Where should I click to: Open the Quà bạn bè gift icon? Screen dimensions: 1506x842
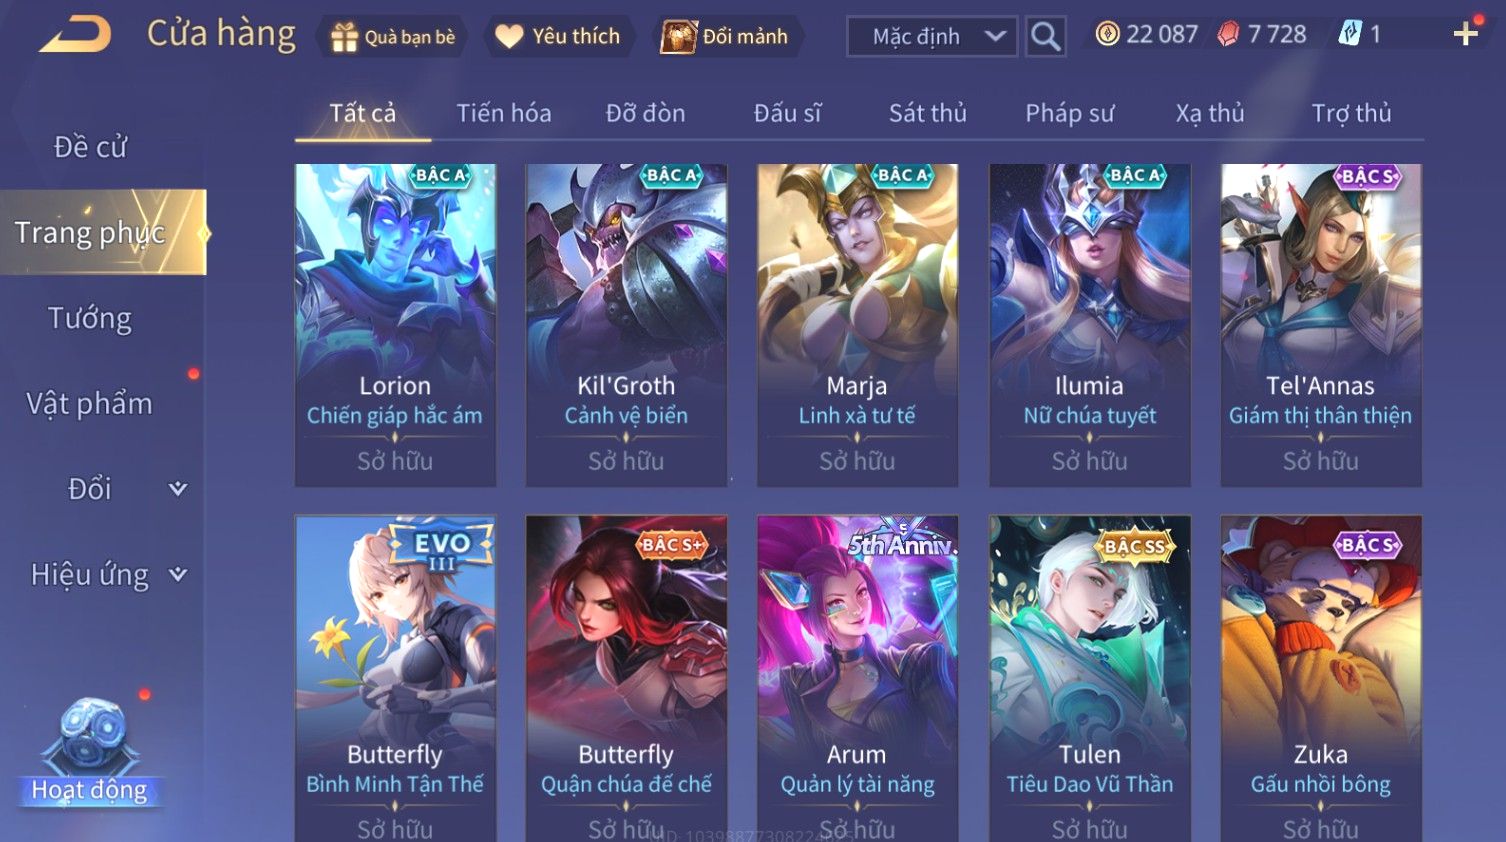tap(344, 37)
